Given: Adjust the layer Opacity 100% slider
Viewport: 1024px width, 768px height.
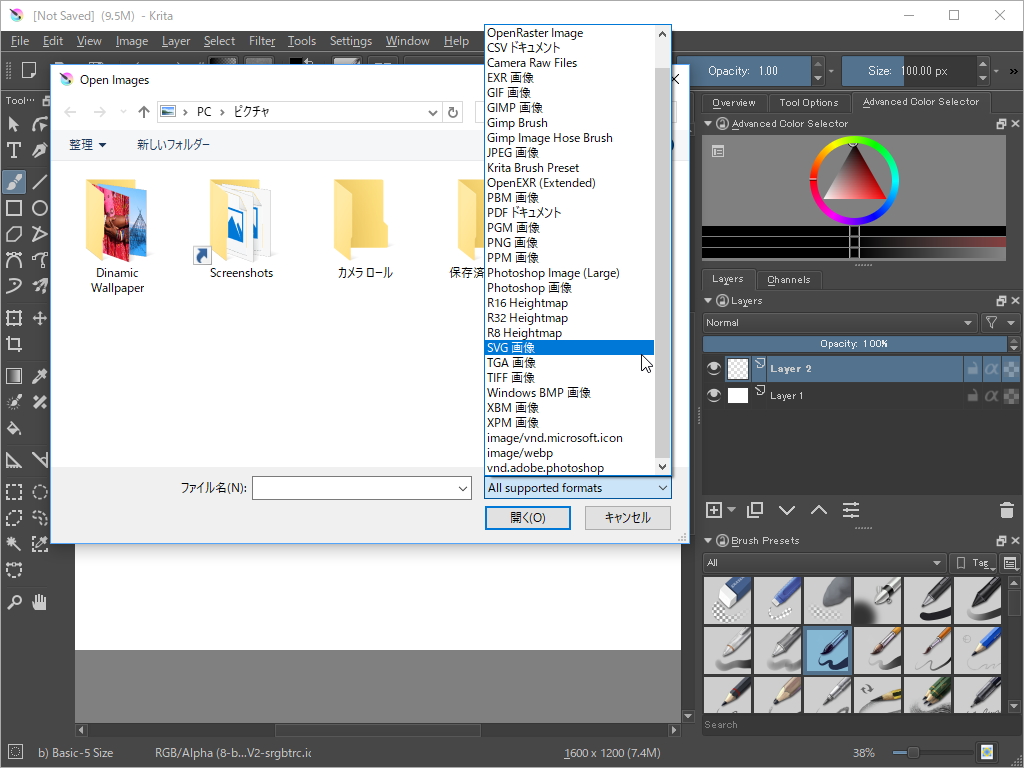Looking at the screenshot, I should tap(854, 344).
